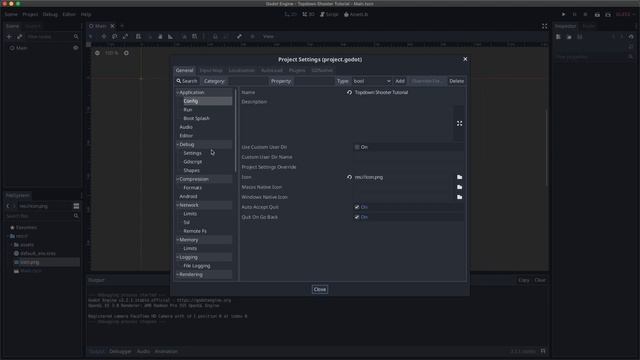The width and height of the screenshot is (640, 360).
Task: Collapse the Logging category
Action: pos(178,257)
